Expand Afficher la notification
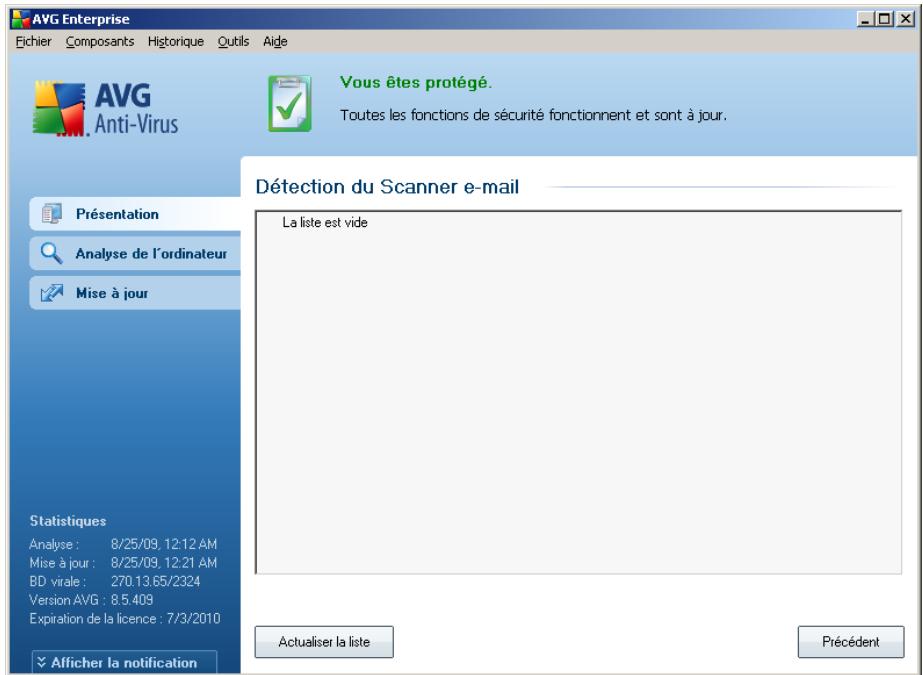Screen dimensions: 923x675 (124, 662)
